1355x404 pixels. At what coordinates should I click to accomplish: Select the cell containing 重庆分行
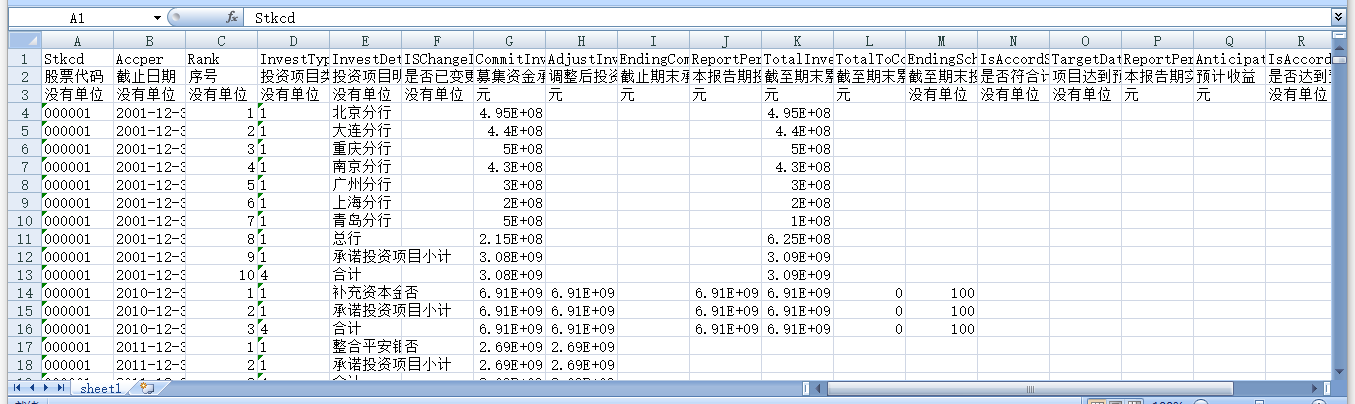point(365,149)
